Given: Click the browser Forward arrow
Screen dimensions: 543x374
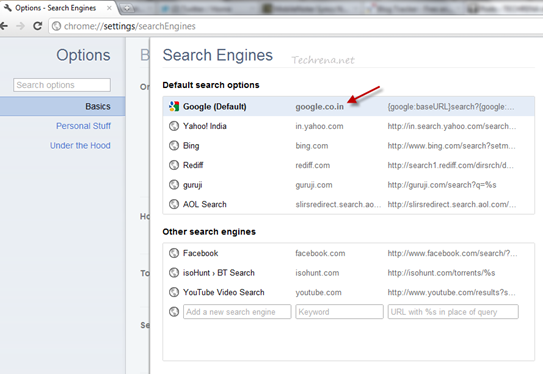Looking at the screenshot, I should point(21,26).
